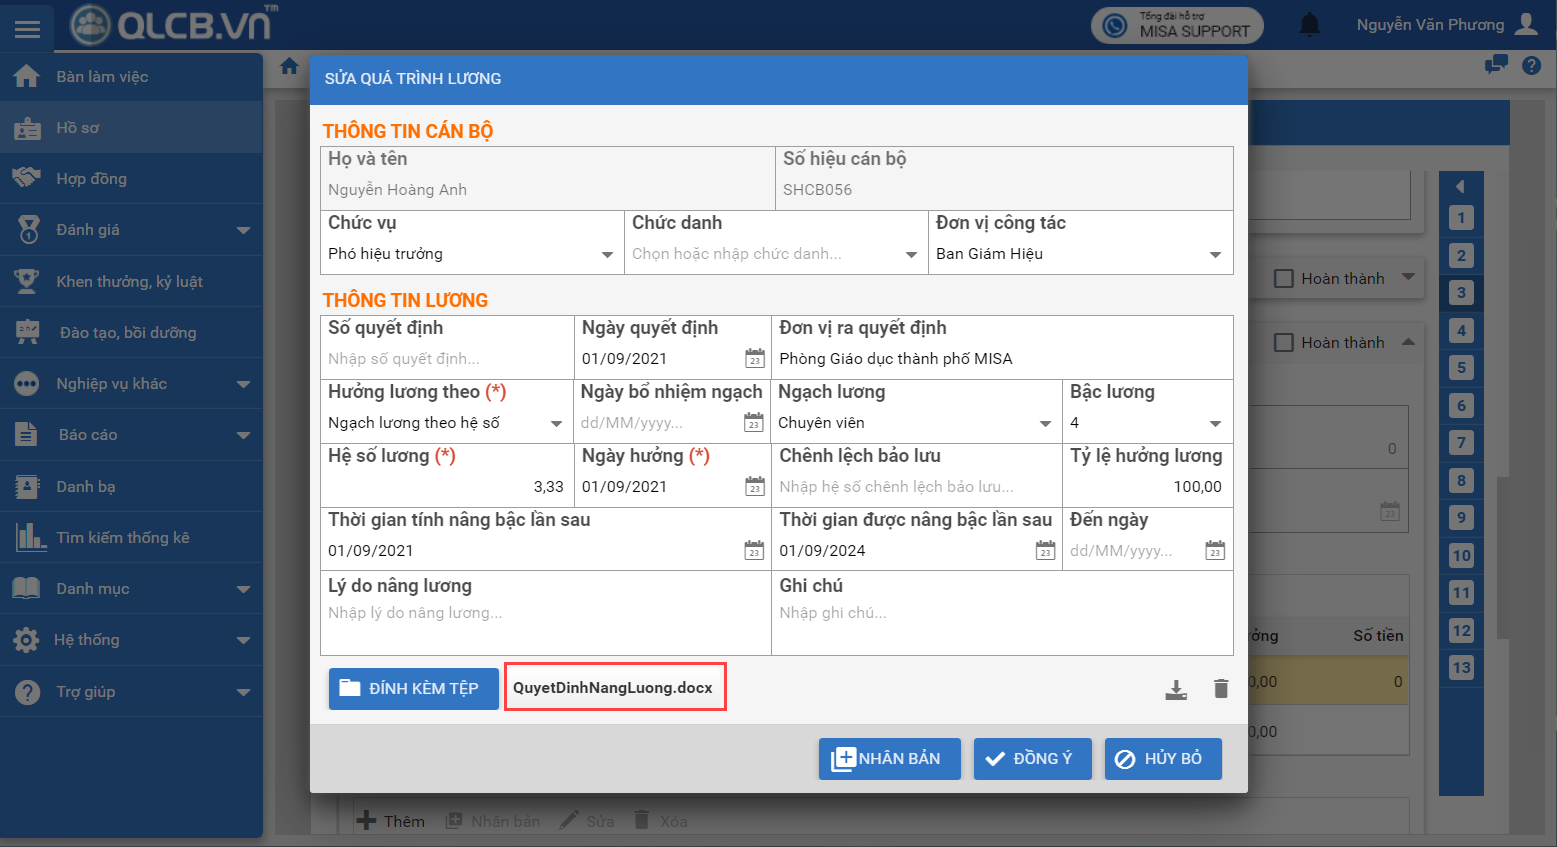This screenshot has height=847, width=1557.
Task: Open the Bậc lương dropdown
Action: (1215, 424)
